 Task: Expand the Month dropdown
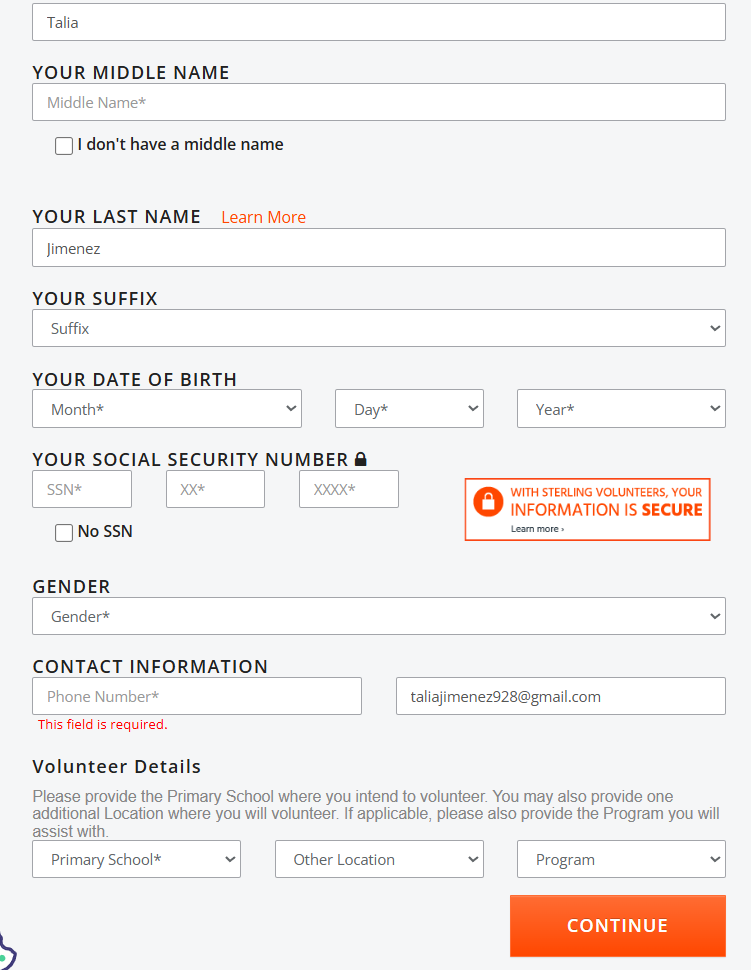pos(167,409)
